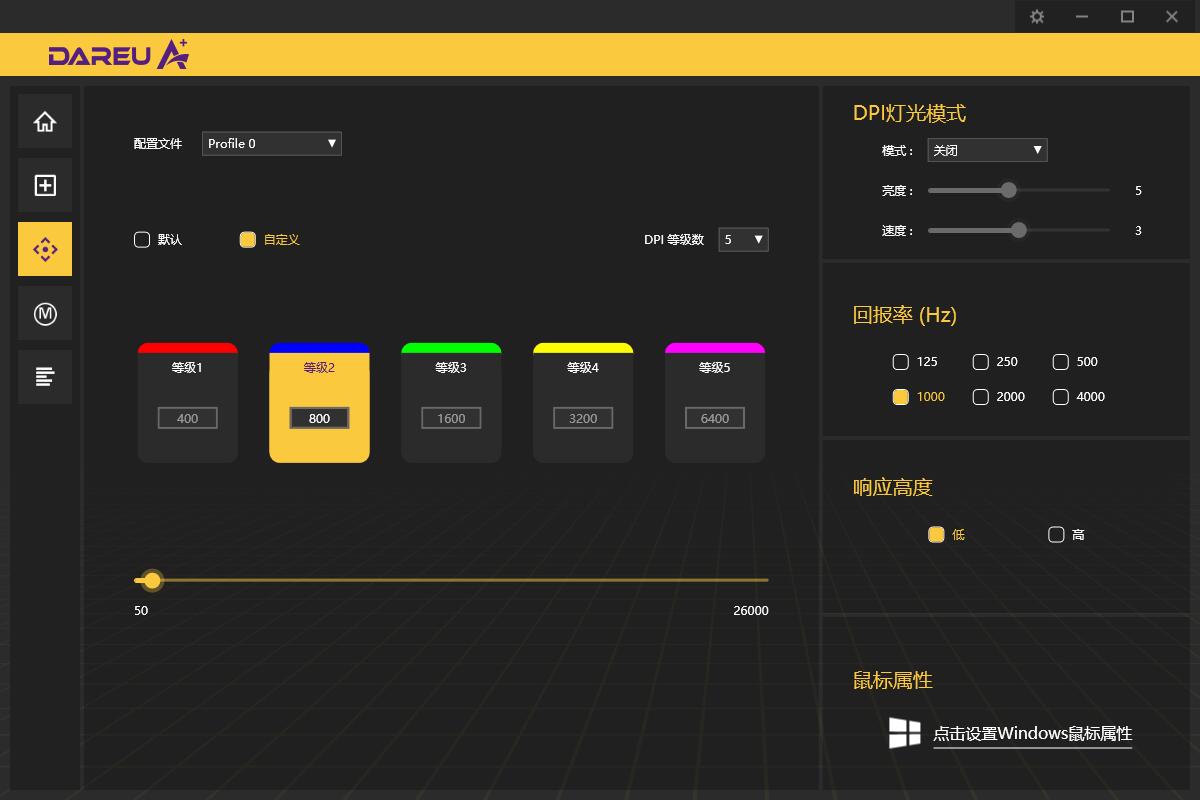Click the 50 minimum DPI label
1200x800 pixels.
(x=141, y=610)
